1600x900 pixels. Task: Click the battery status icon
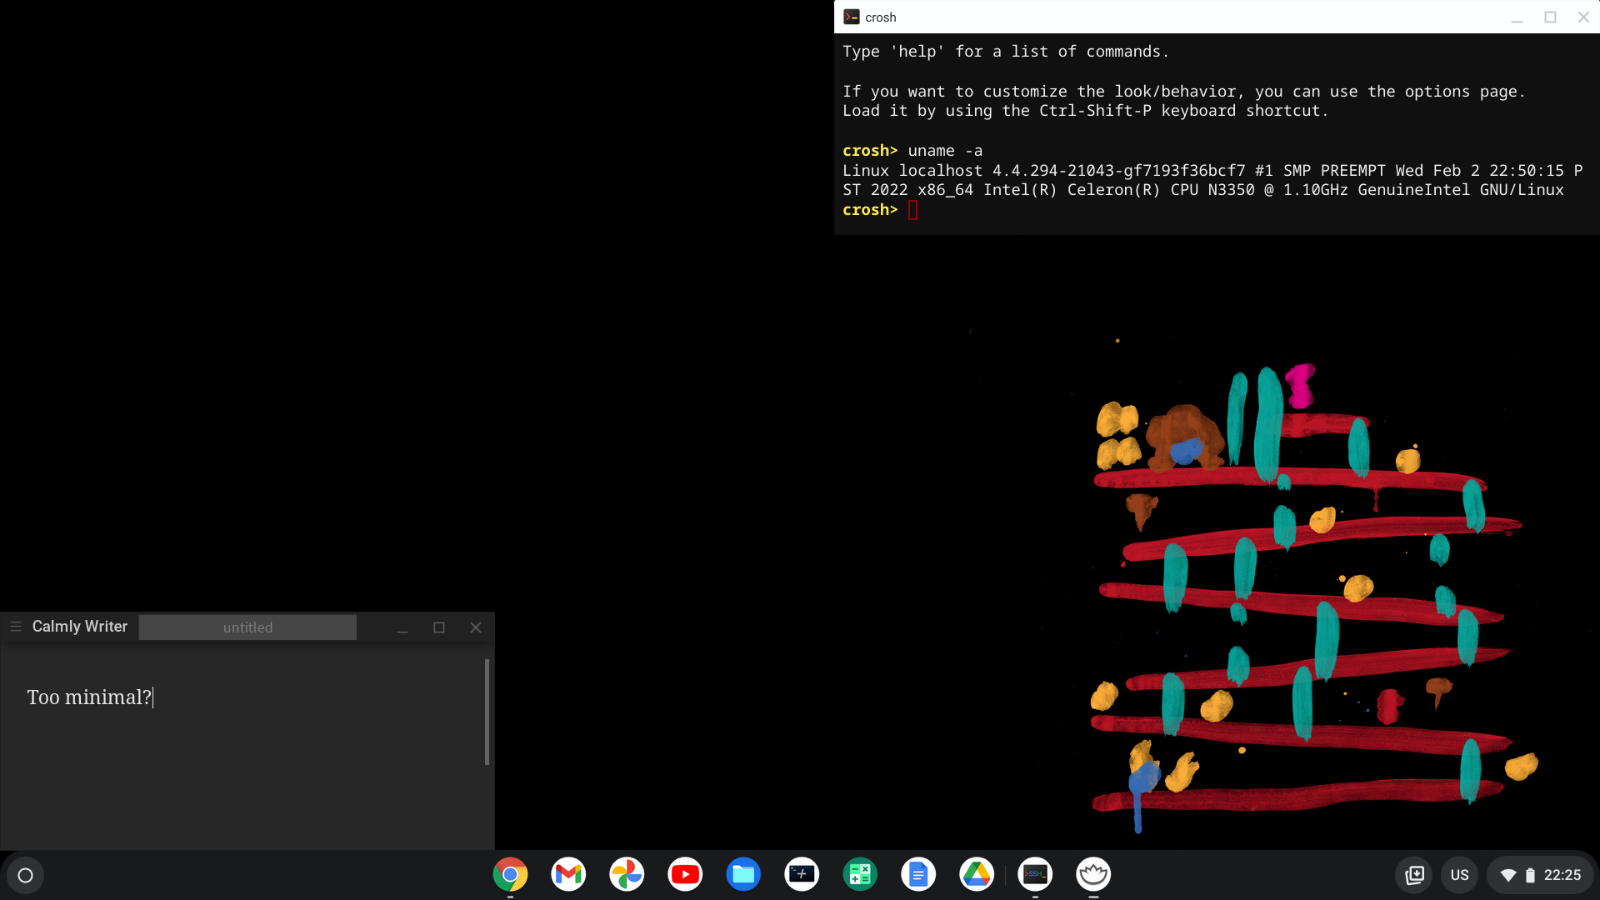(1530, 875)
